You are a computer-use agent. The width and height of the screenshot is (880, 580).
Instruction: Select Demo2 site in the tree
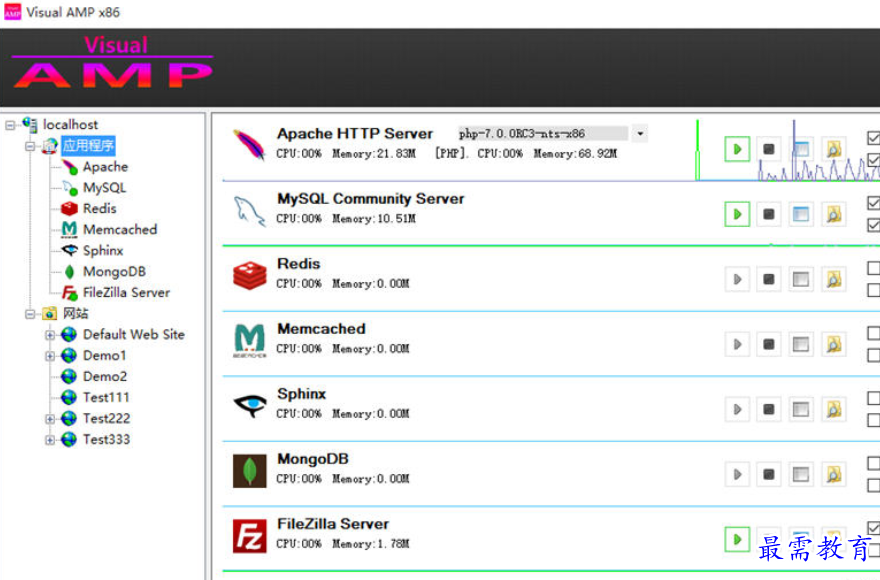(x=105, y=376)
